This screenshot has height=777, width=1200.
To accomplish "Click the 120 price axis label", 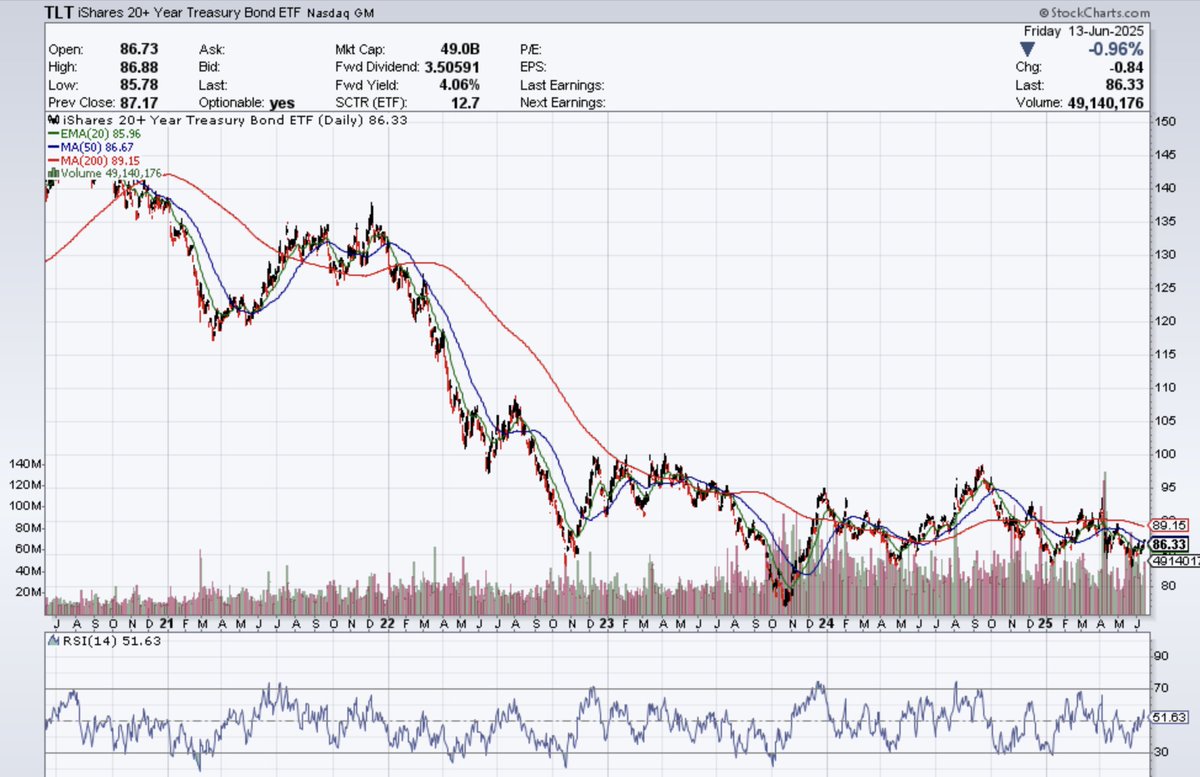I will [1163, 321].
